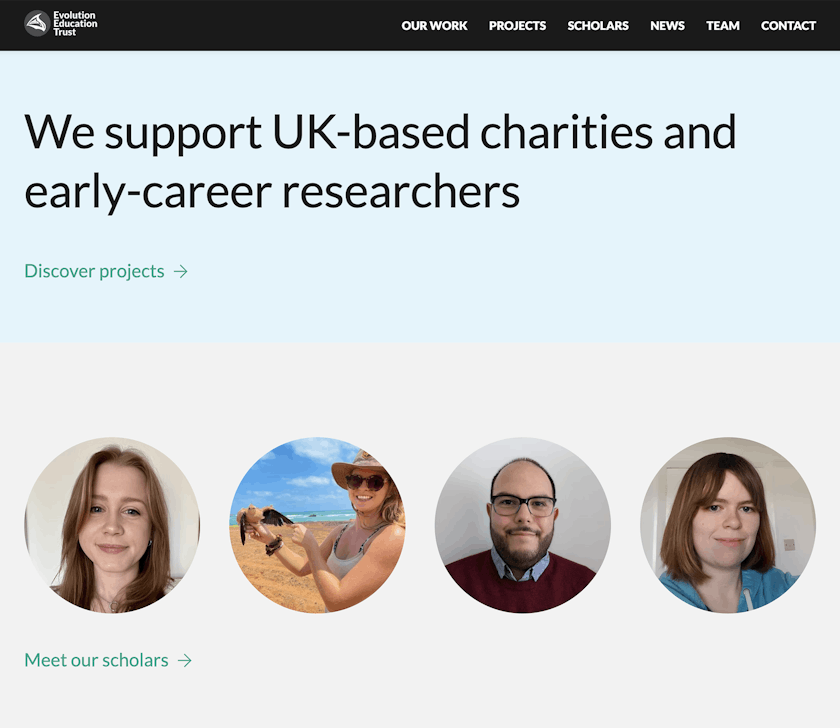Open the OUR WORK menu item
Image resolution: width=840 pixels, height=728 pixels.
(x=434, y=26)
